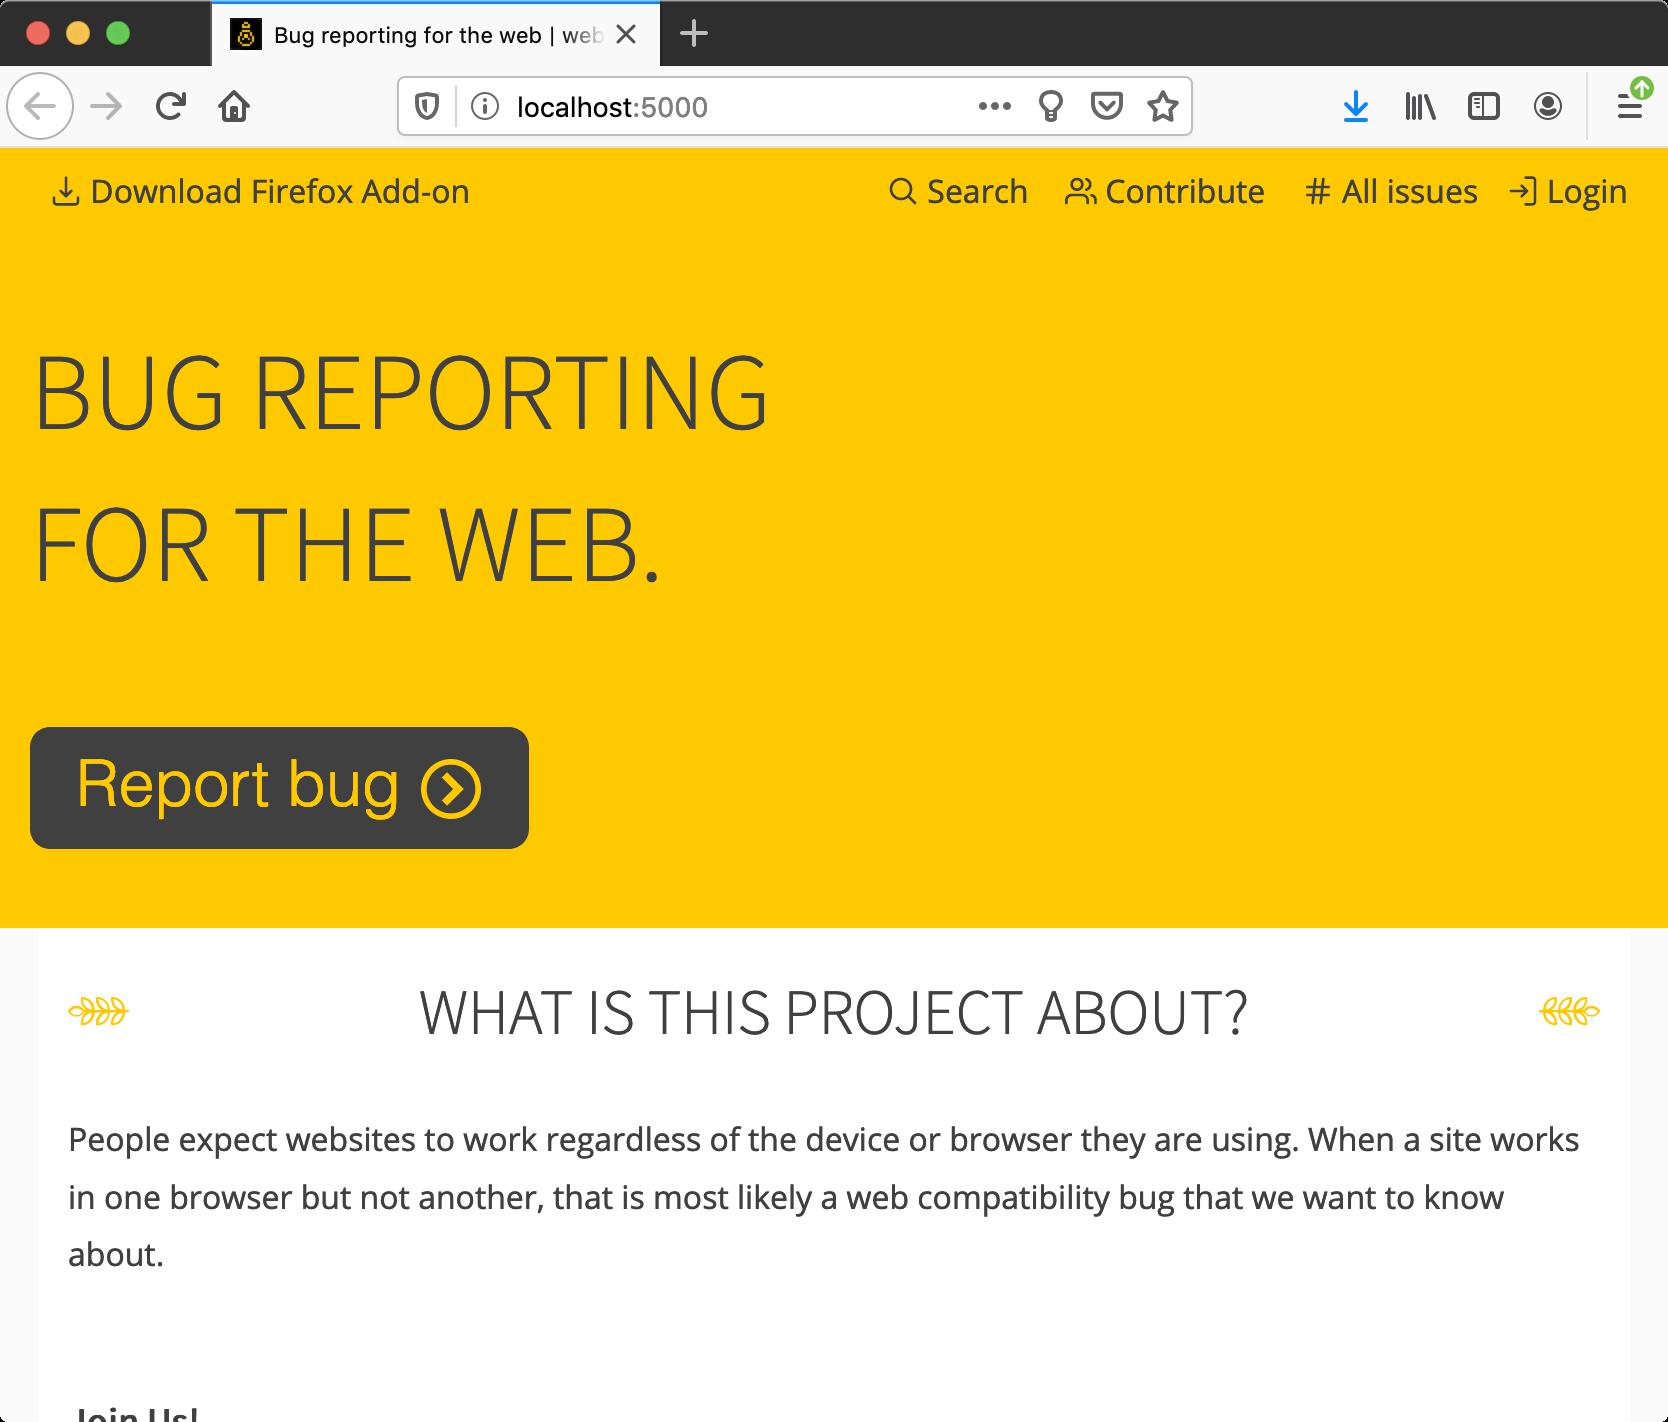Open page actions three-dots menu
Image resolution: width=1668 pixels, height=1422 pixels.
click(994, 106)
